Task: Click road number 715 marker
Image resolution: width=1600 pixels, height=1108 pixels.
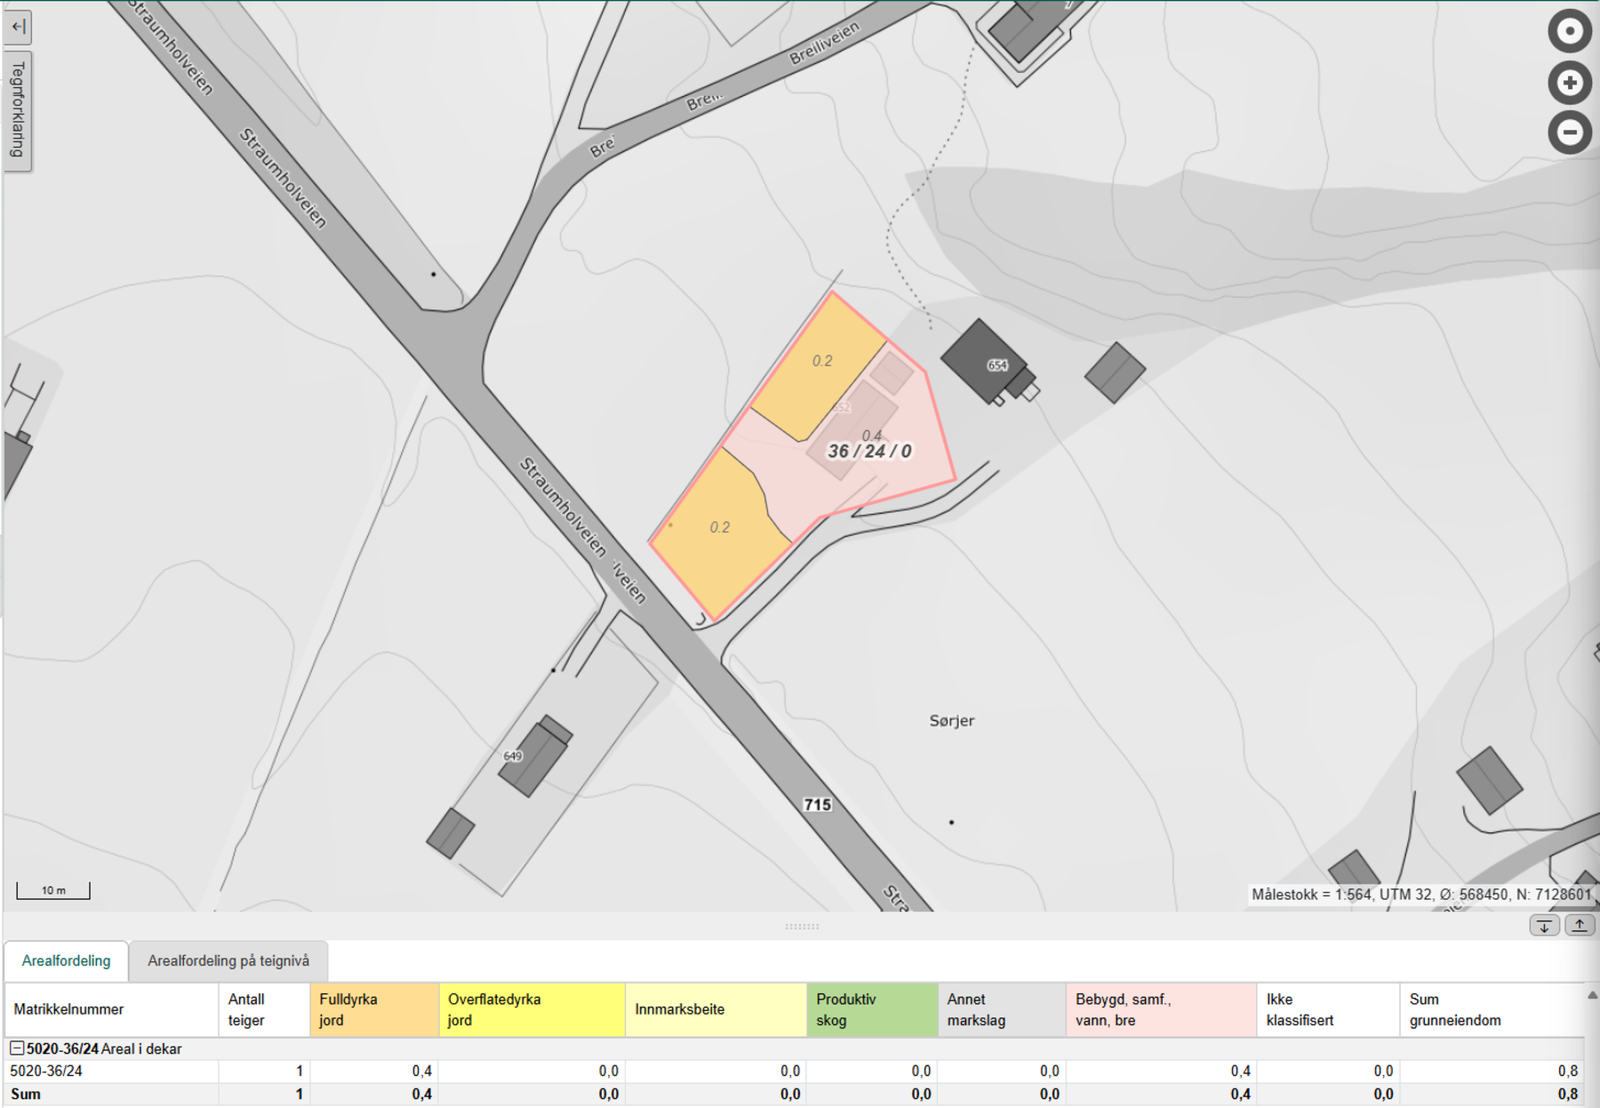Action: 817,804
